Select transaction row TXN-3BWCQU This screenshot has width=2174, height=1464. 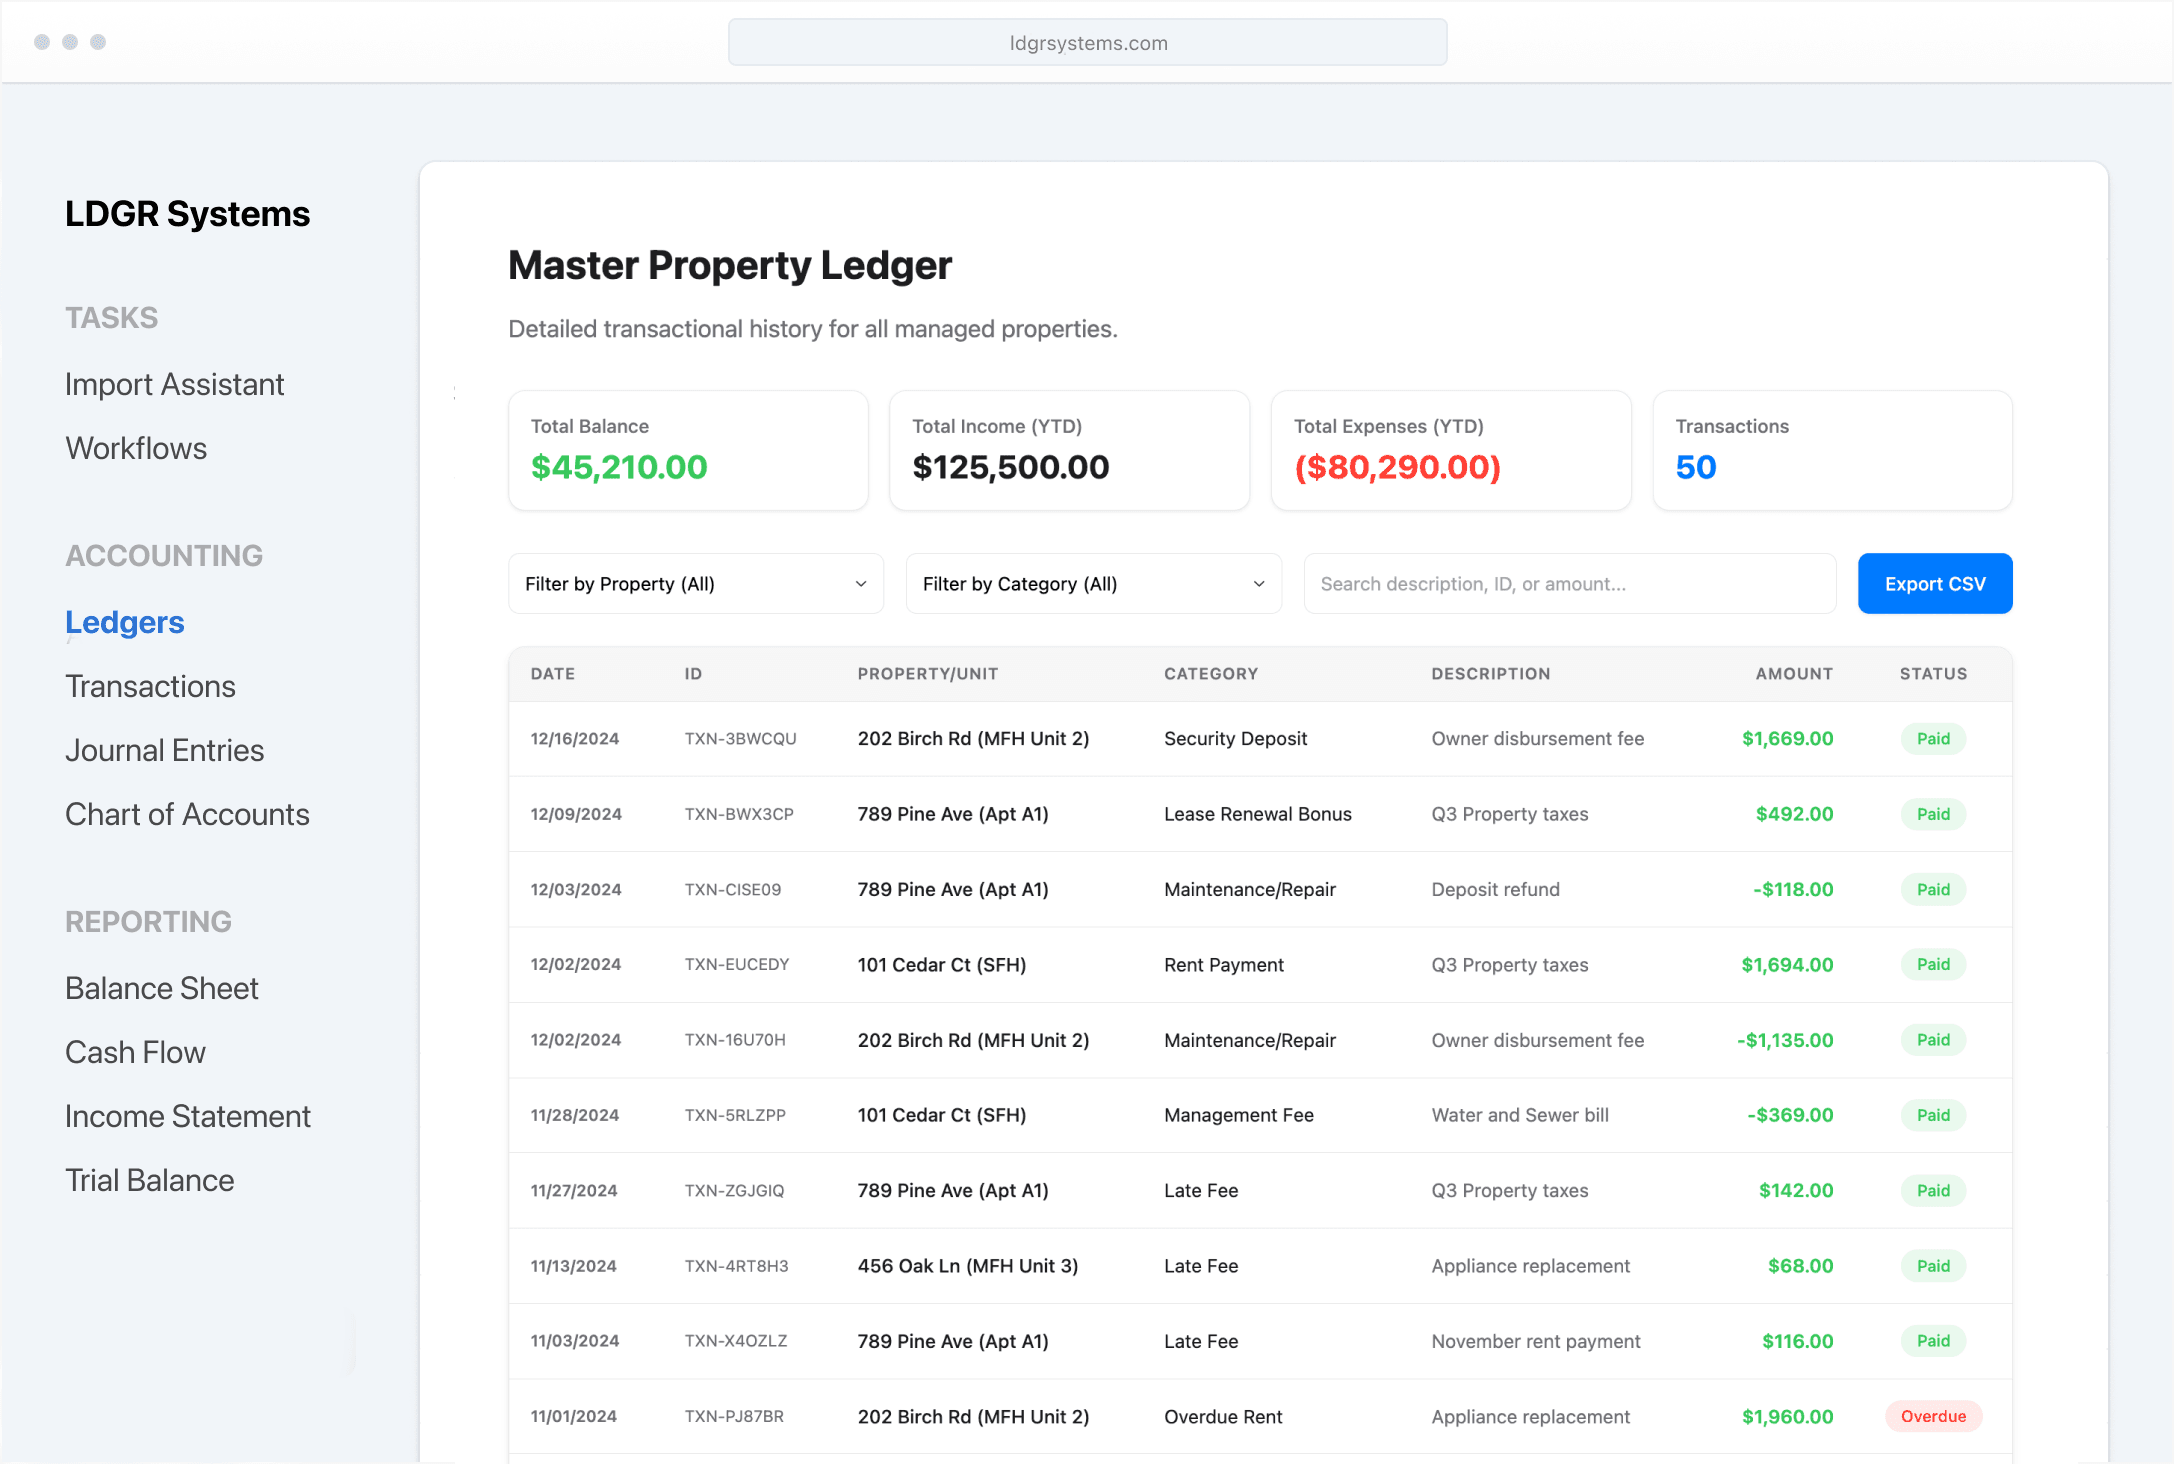[740, 739]
